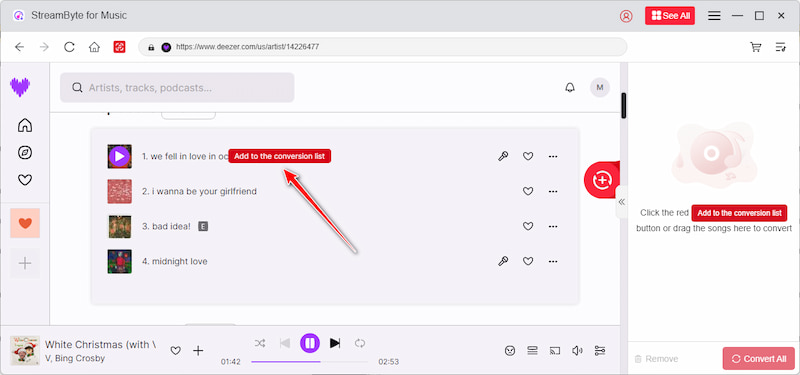Click the deezer URL address bar
The image size is (800, 375).
click(383, 47)
